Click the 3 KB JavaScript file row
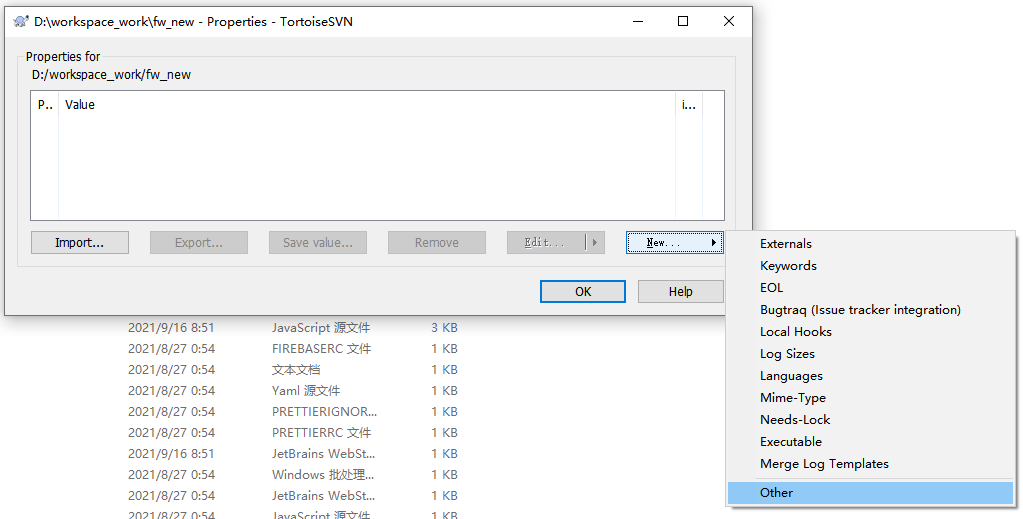The image size is (1023, 519). tap(292, 328)
